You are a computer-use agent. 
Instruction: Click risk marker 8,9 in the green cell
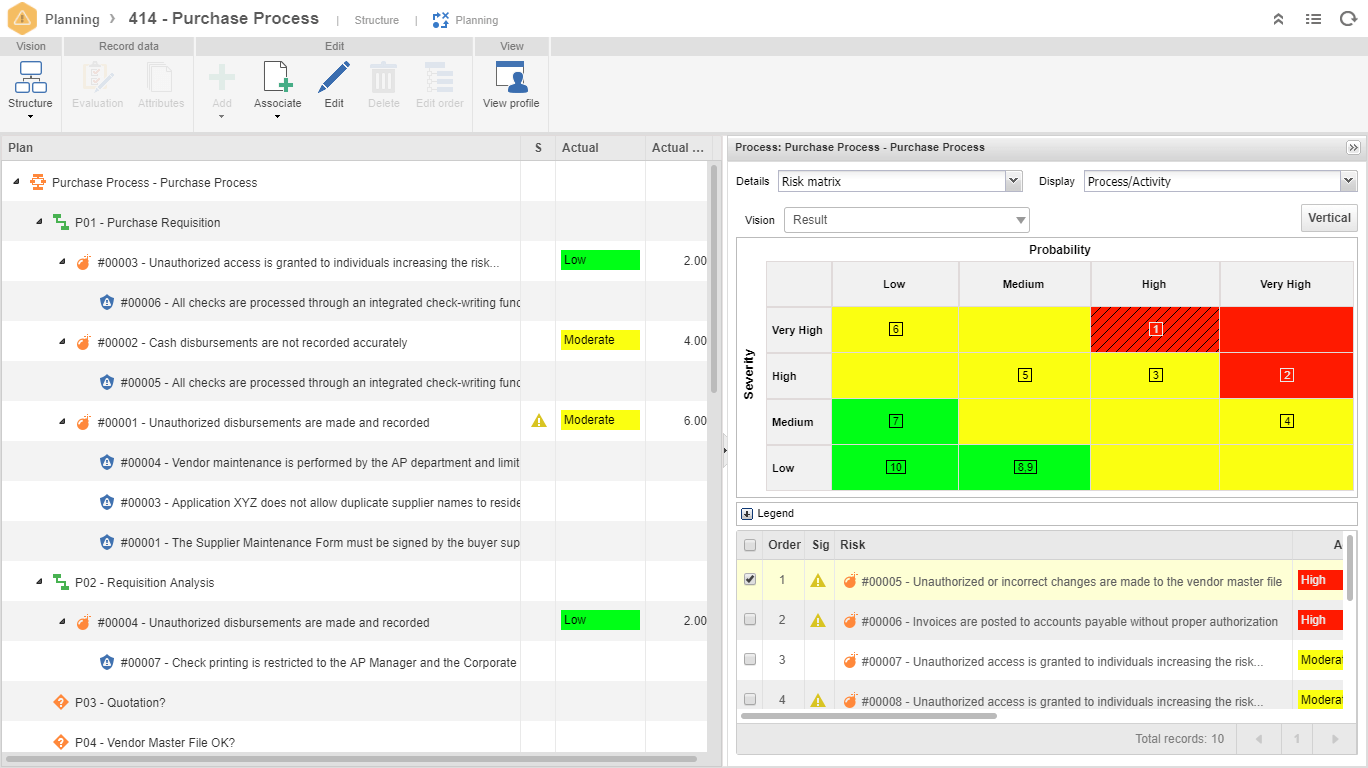(x=1025, y=467)
